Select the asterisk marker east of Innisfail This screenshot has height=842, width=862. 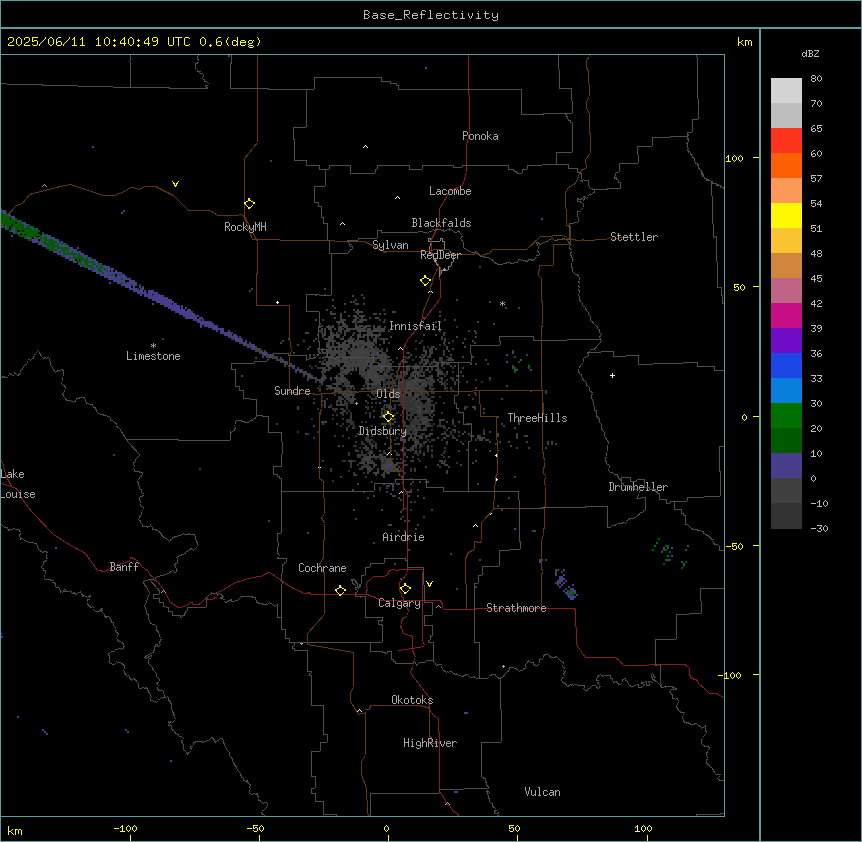pyautogui.click(x=502, y=303)
